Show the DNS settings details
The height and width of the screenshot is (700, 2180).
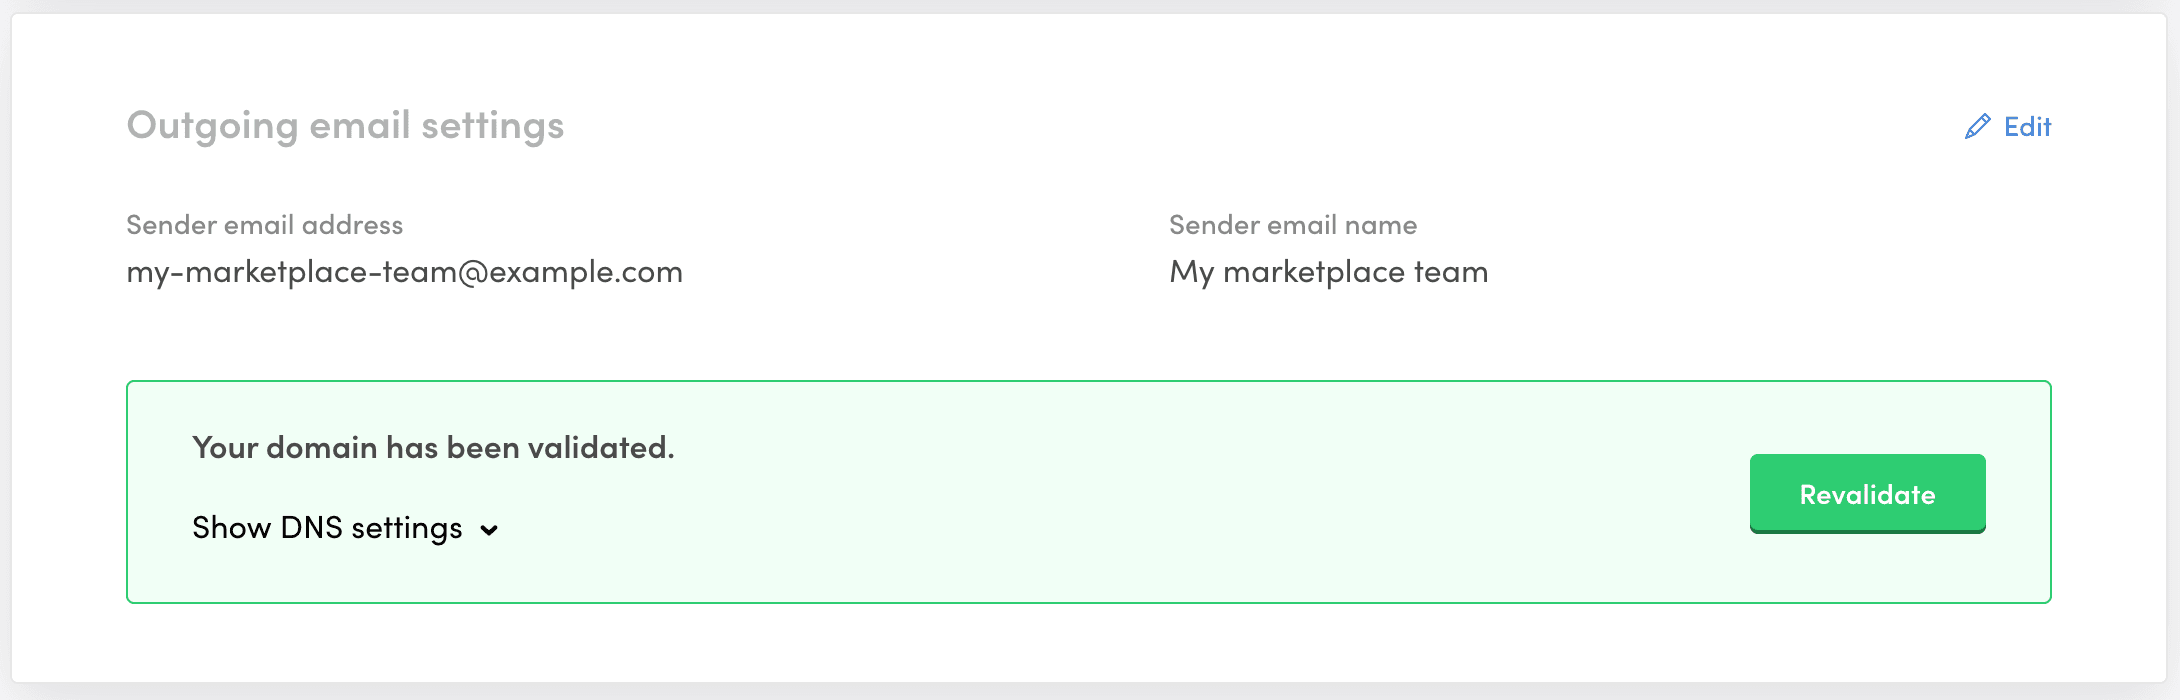pyautogui.click(x=327, y=528)
